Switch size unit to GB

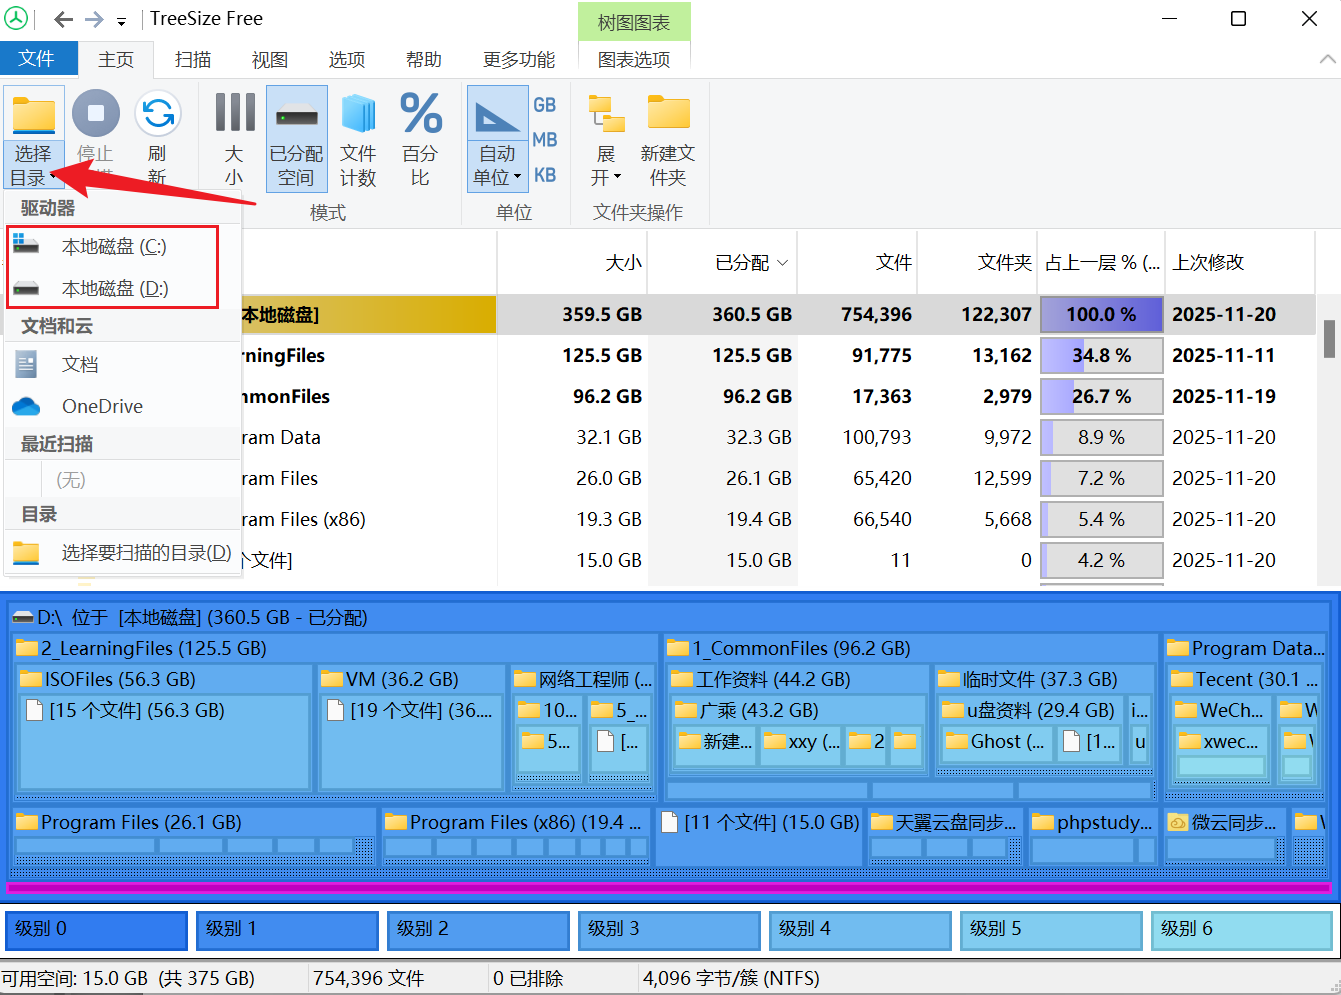[545, 105]
